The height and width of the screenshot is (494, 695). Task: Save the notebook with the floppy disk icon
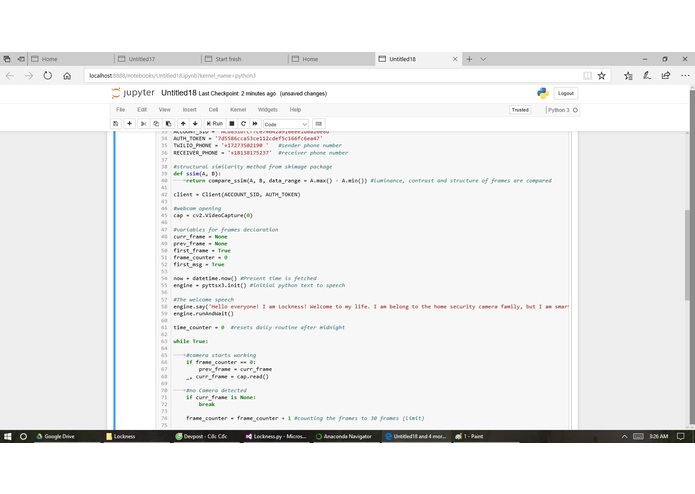click(116, 124)
